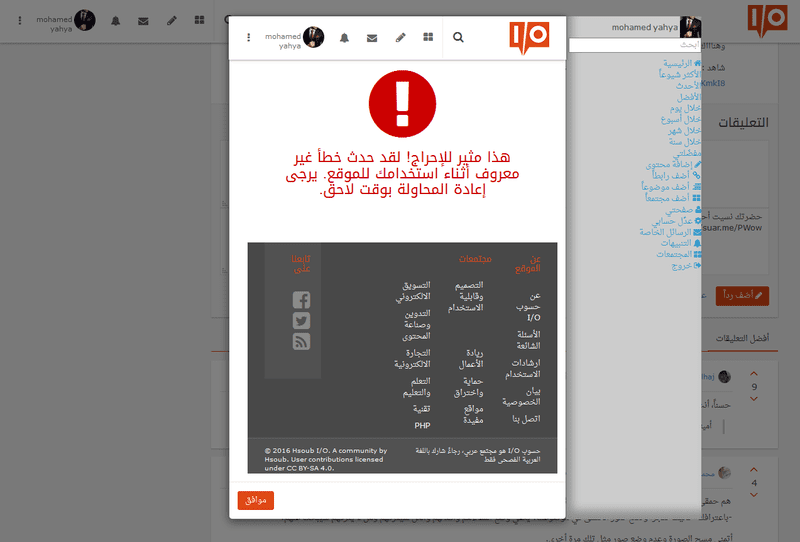Open the بيان الخصوصية footer link
The width and height of the screenshot is (800, 542).
pyautogui.click(x=521, y=397)
